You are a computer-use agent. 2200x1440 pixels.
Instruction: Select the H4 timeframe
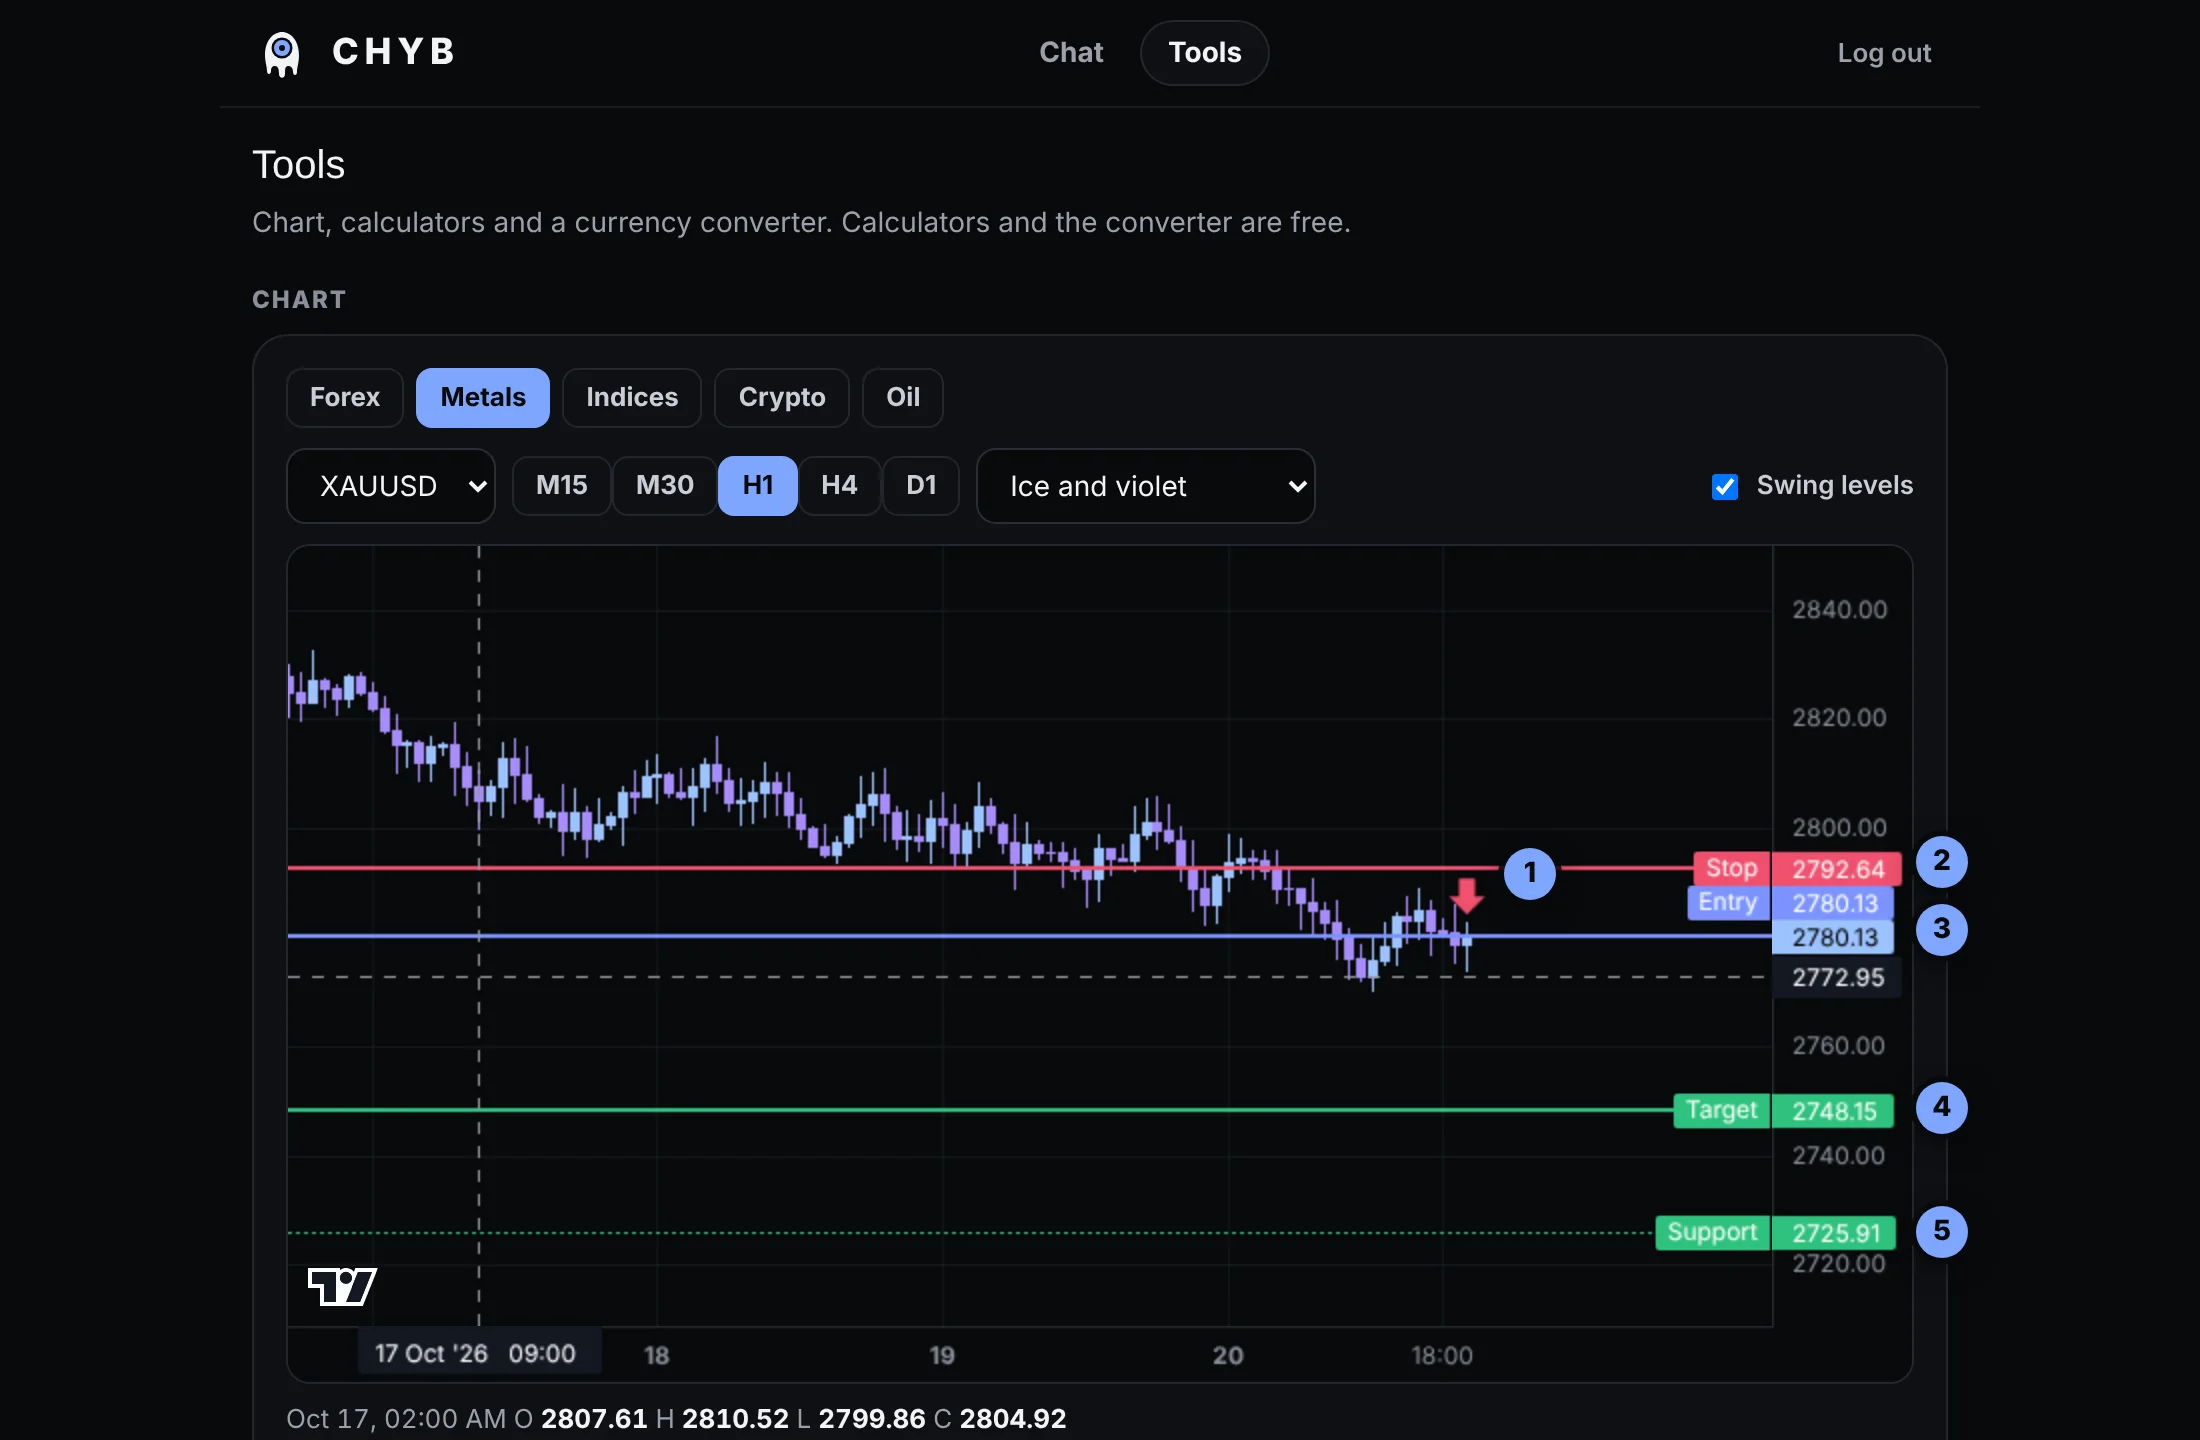(x=839, y=485)
